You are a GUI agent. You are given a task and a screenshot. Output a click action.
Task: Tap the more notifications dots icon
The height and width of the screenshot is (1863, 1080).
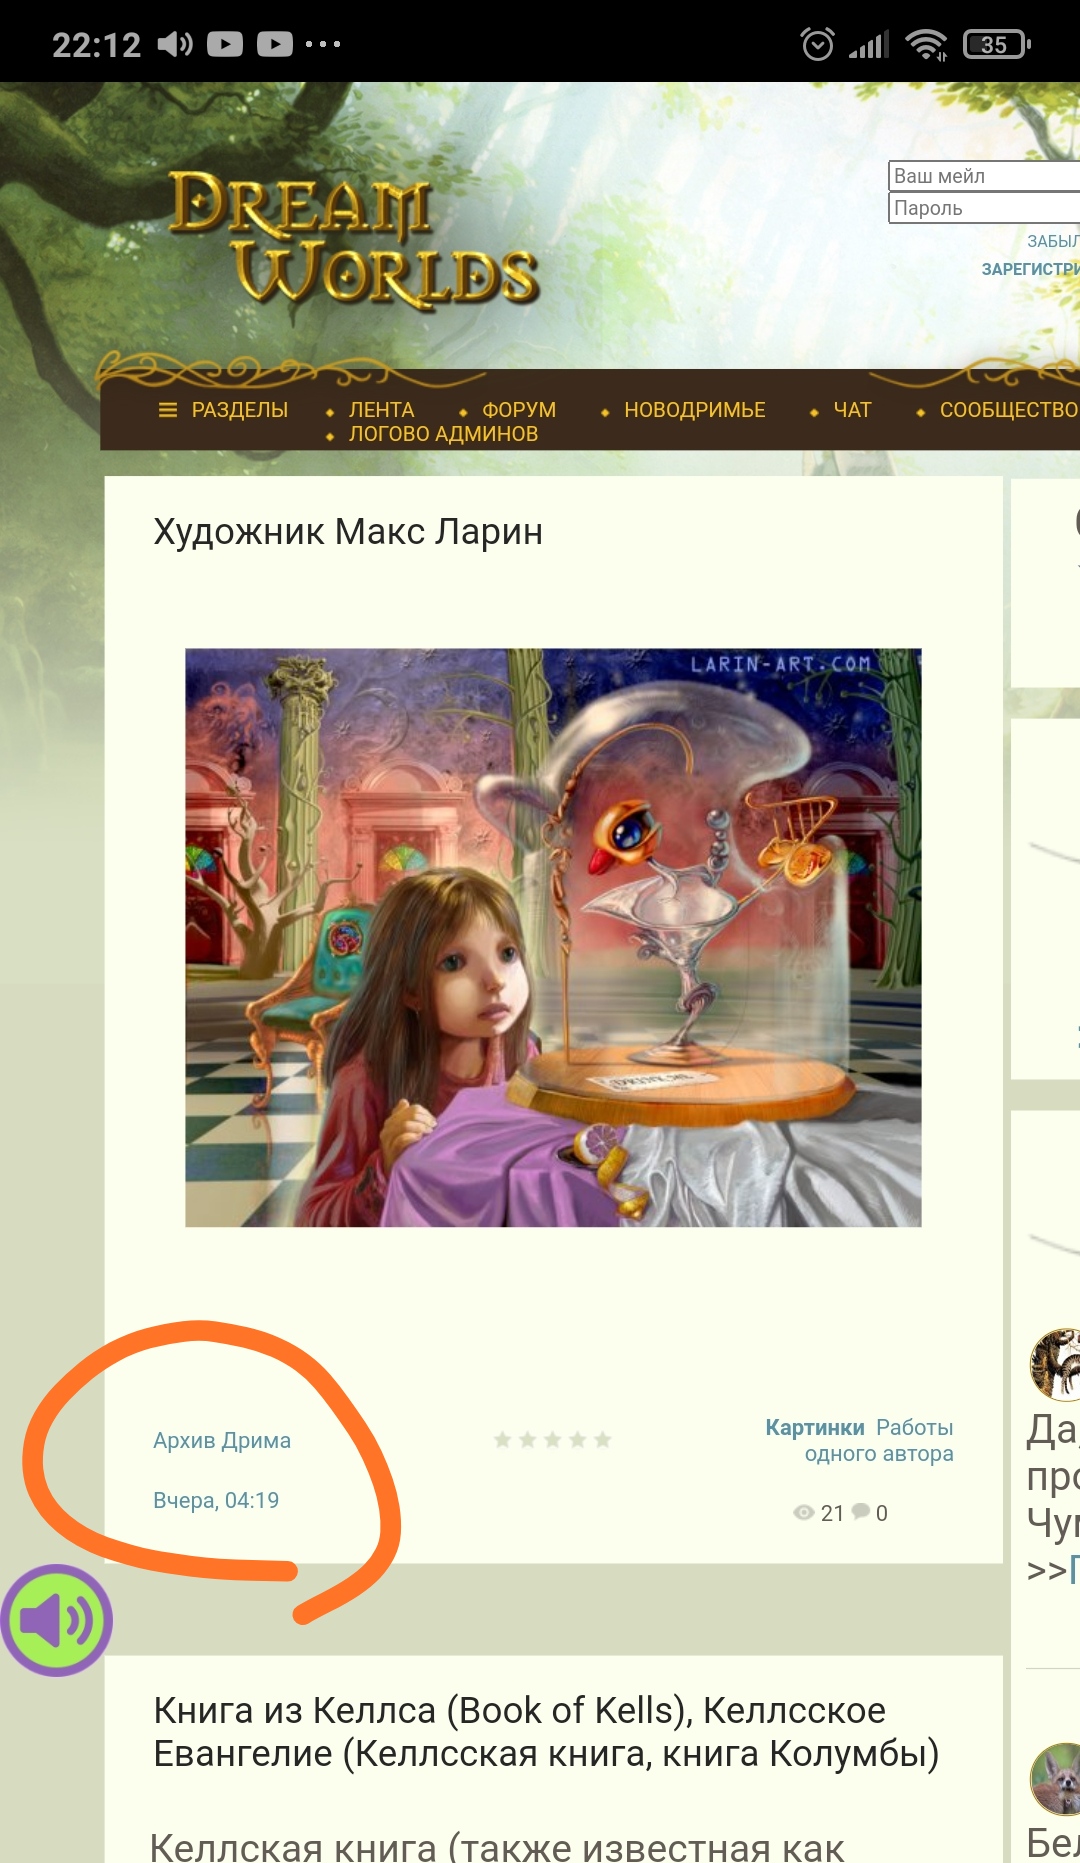pos(323,44)
